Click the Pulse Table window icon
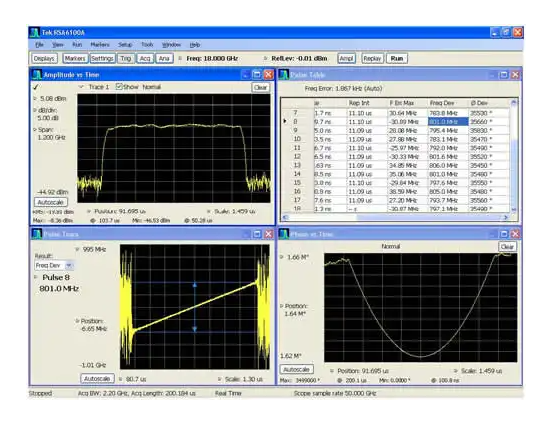Screen dimensions: 553x425 [284, 74]
